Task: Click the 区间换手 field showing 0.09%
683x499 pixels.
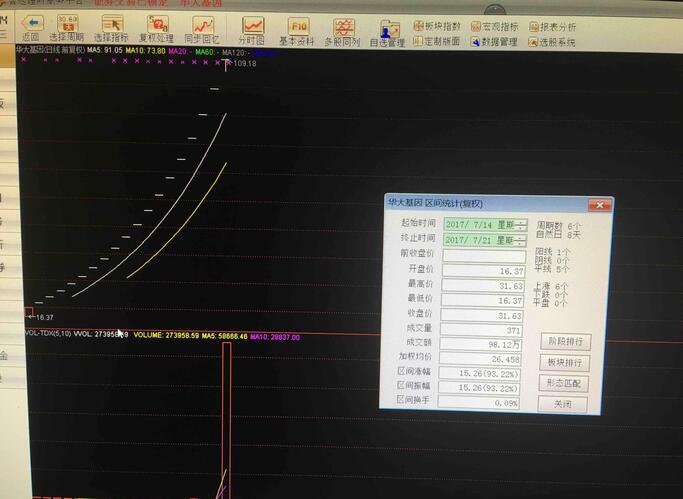Action: pos(479,403)
